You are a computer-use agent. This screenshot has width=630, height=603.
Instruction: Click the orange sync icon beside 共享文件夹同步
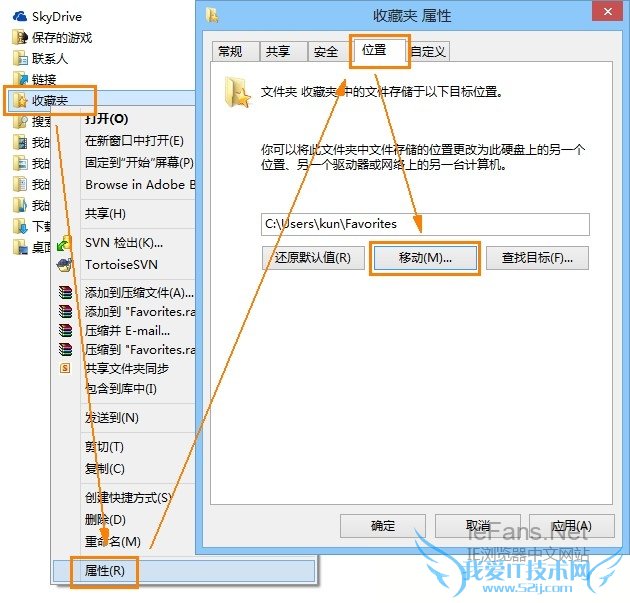click(x=65, y=368)
